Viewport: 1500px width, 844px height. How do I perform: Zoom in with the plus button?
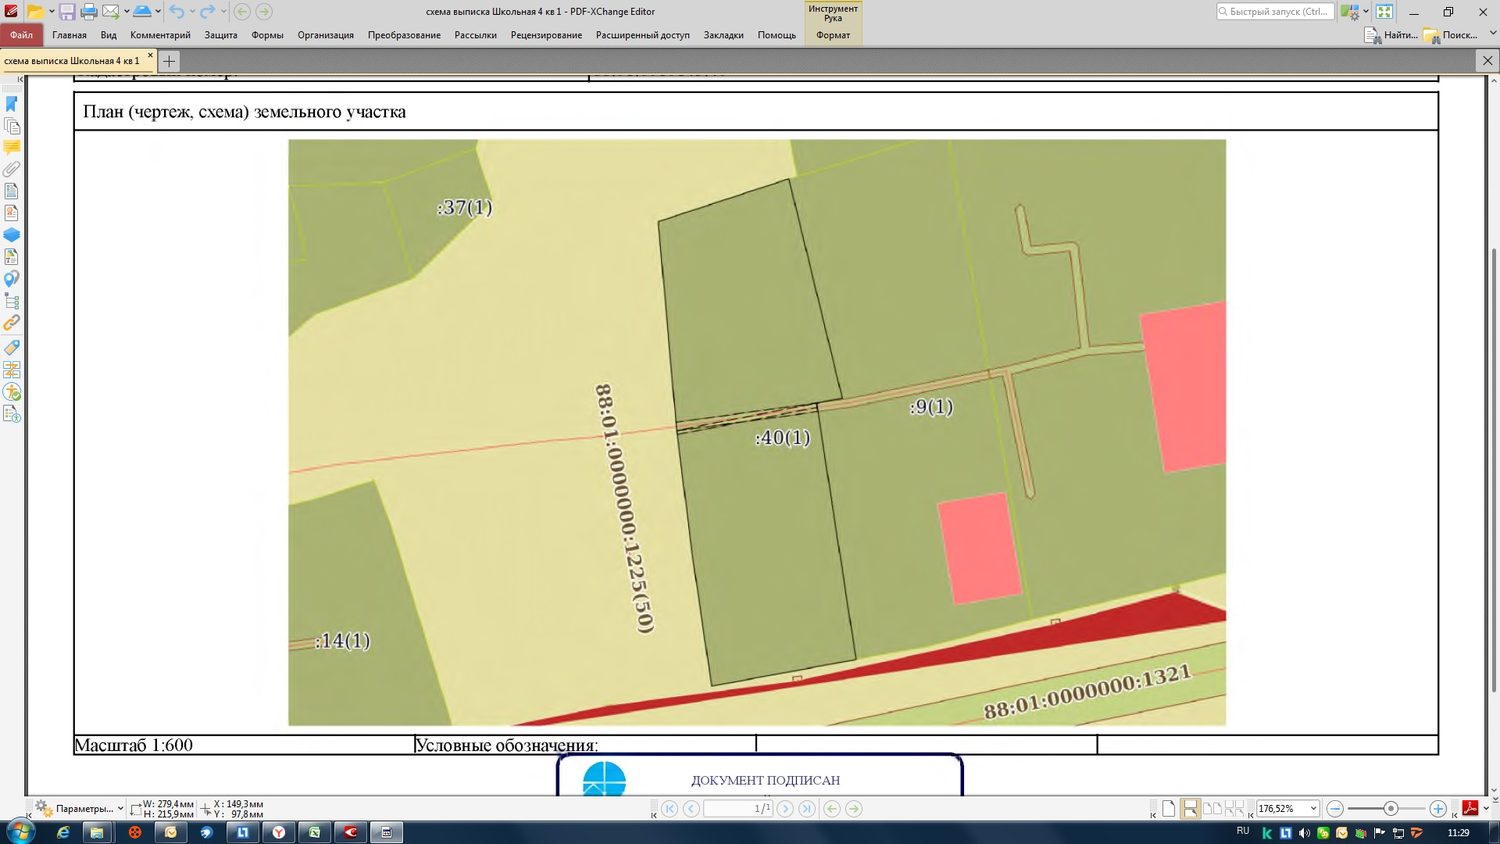1437,808
